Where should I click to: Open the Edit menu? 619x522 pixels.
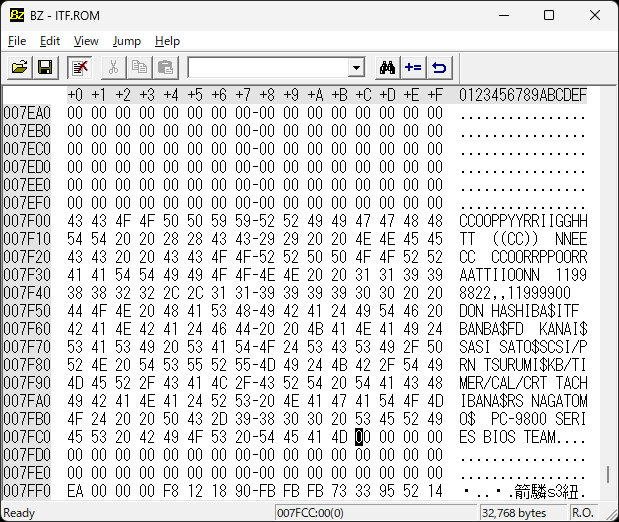point(50,41)
